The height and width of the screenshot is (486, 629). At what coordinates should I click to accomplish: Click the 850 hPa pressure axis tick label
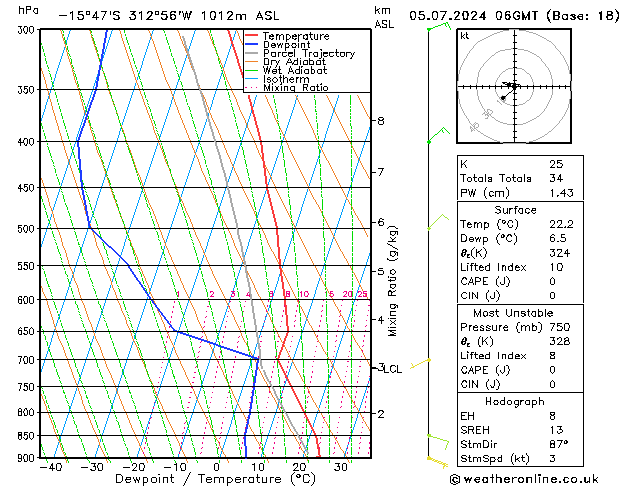coord(26,436)
